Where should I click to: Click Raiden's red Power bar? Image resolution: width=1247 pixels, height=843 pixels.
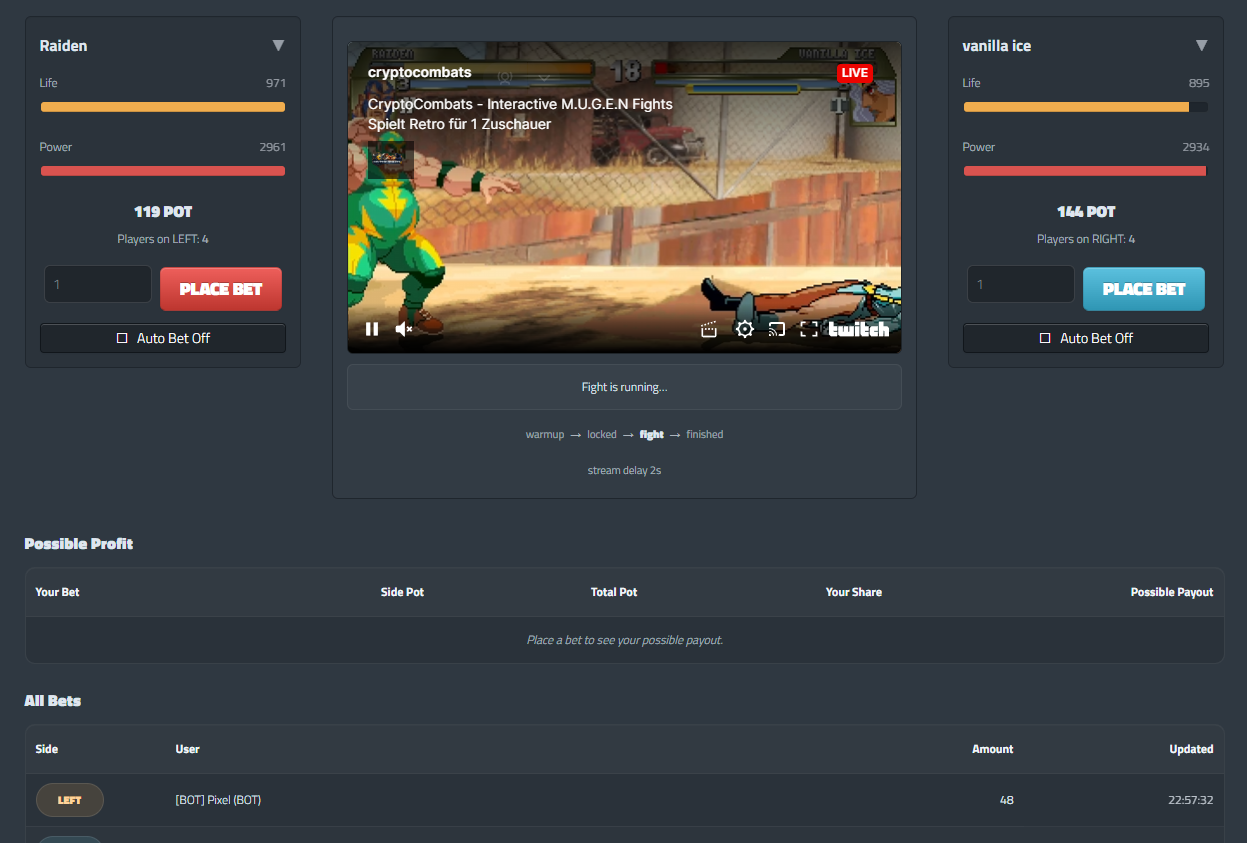click(163, 171)
